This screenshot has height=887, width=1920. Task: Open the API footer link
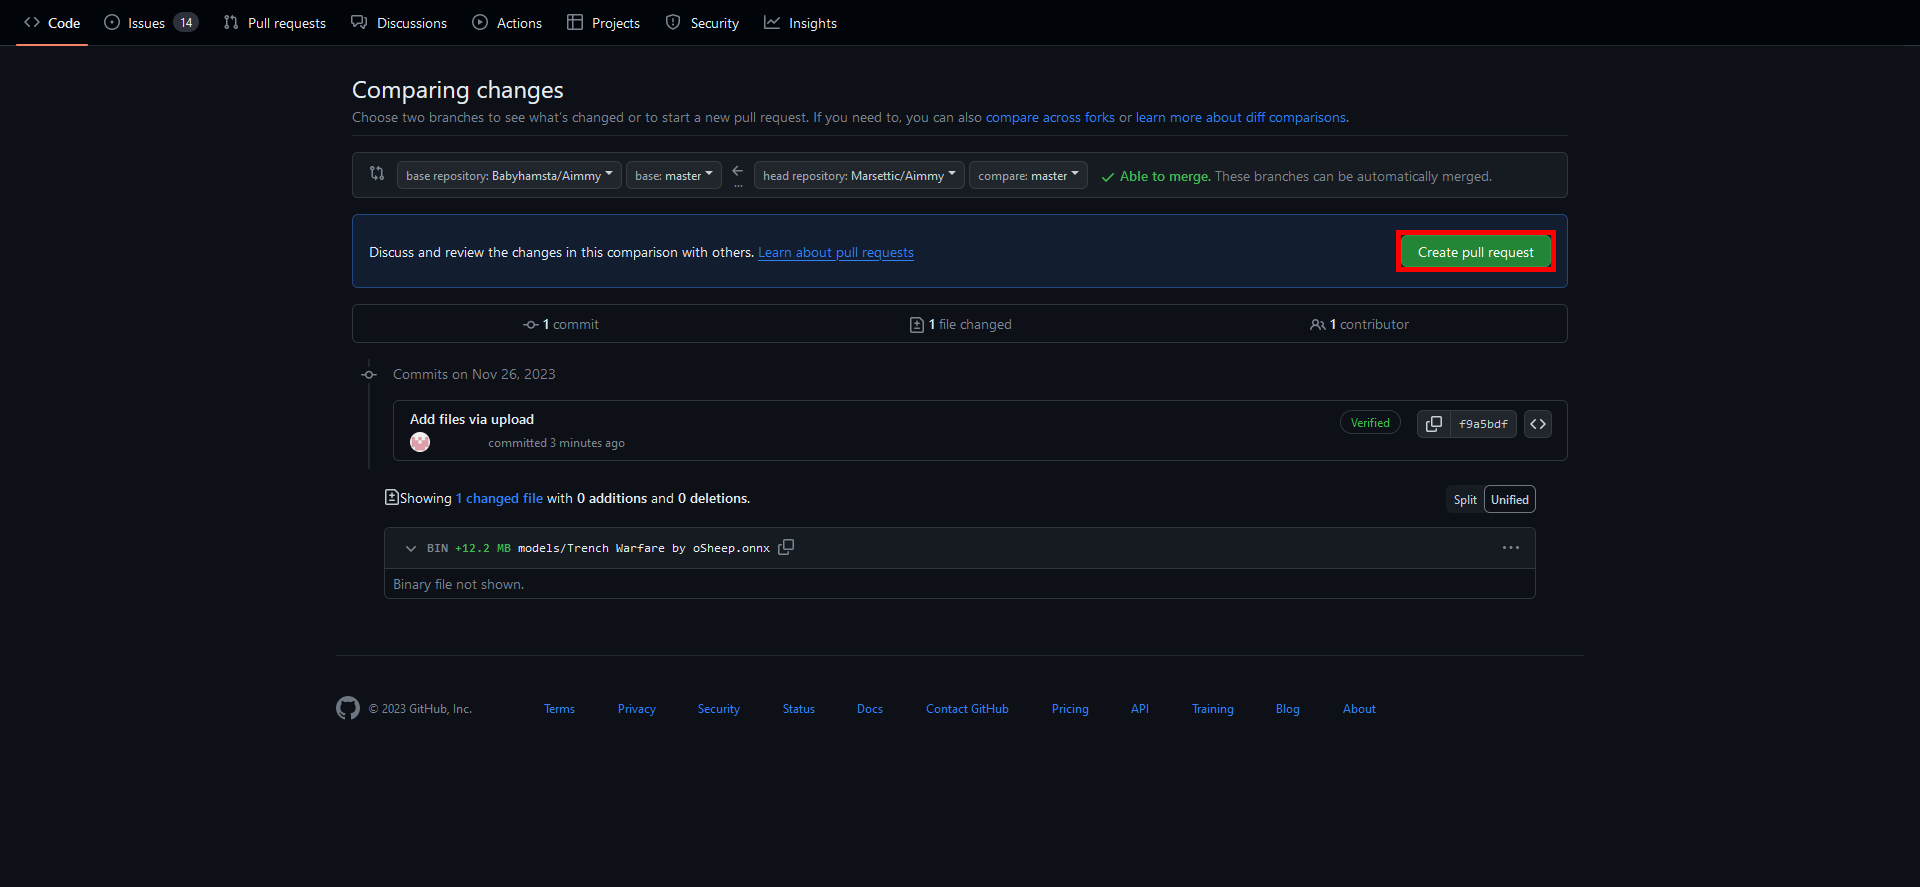(x=1140, y=709)
